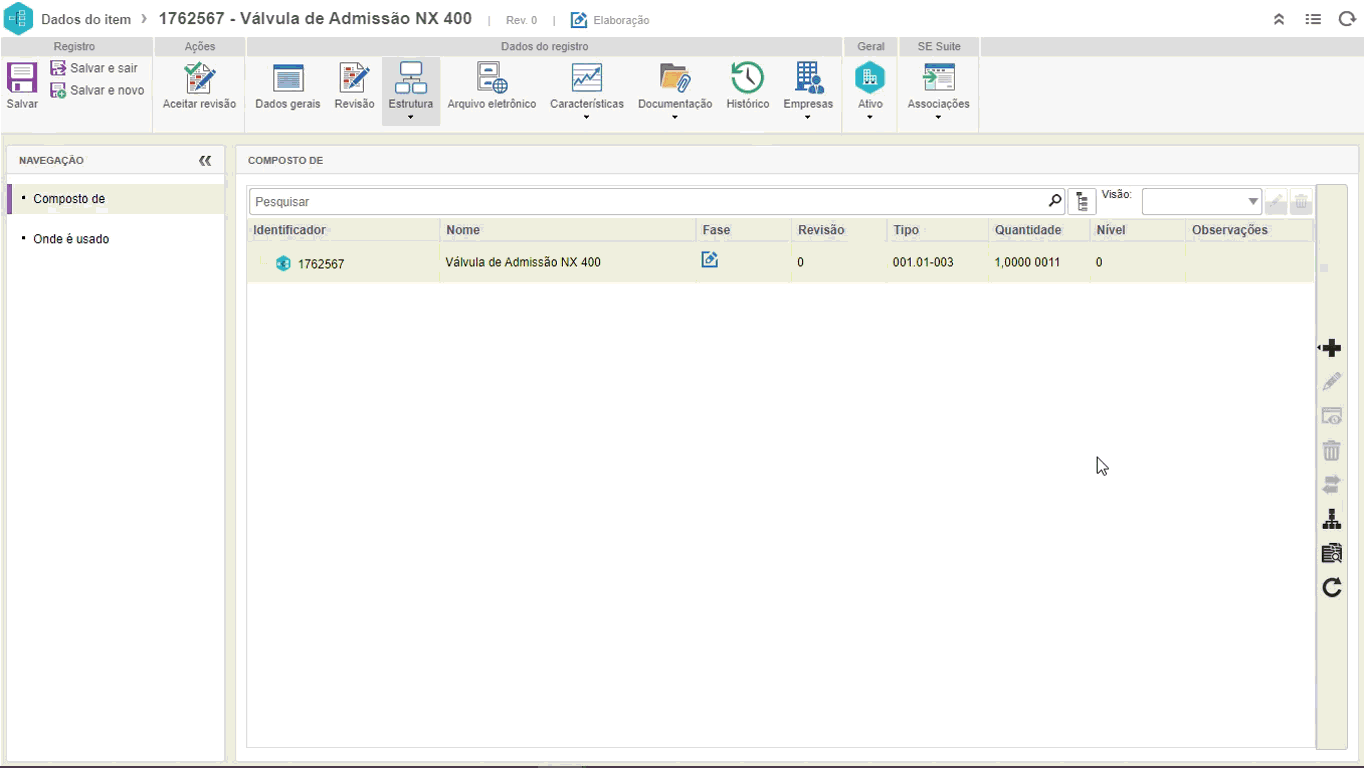Focus the Pesquisar search field
The image size is (1364, 768).
(648, 201)
